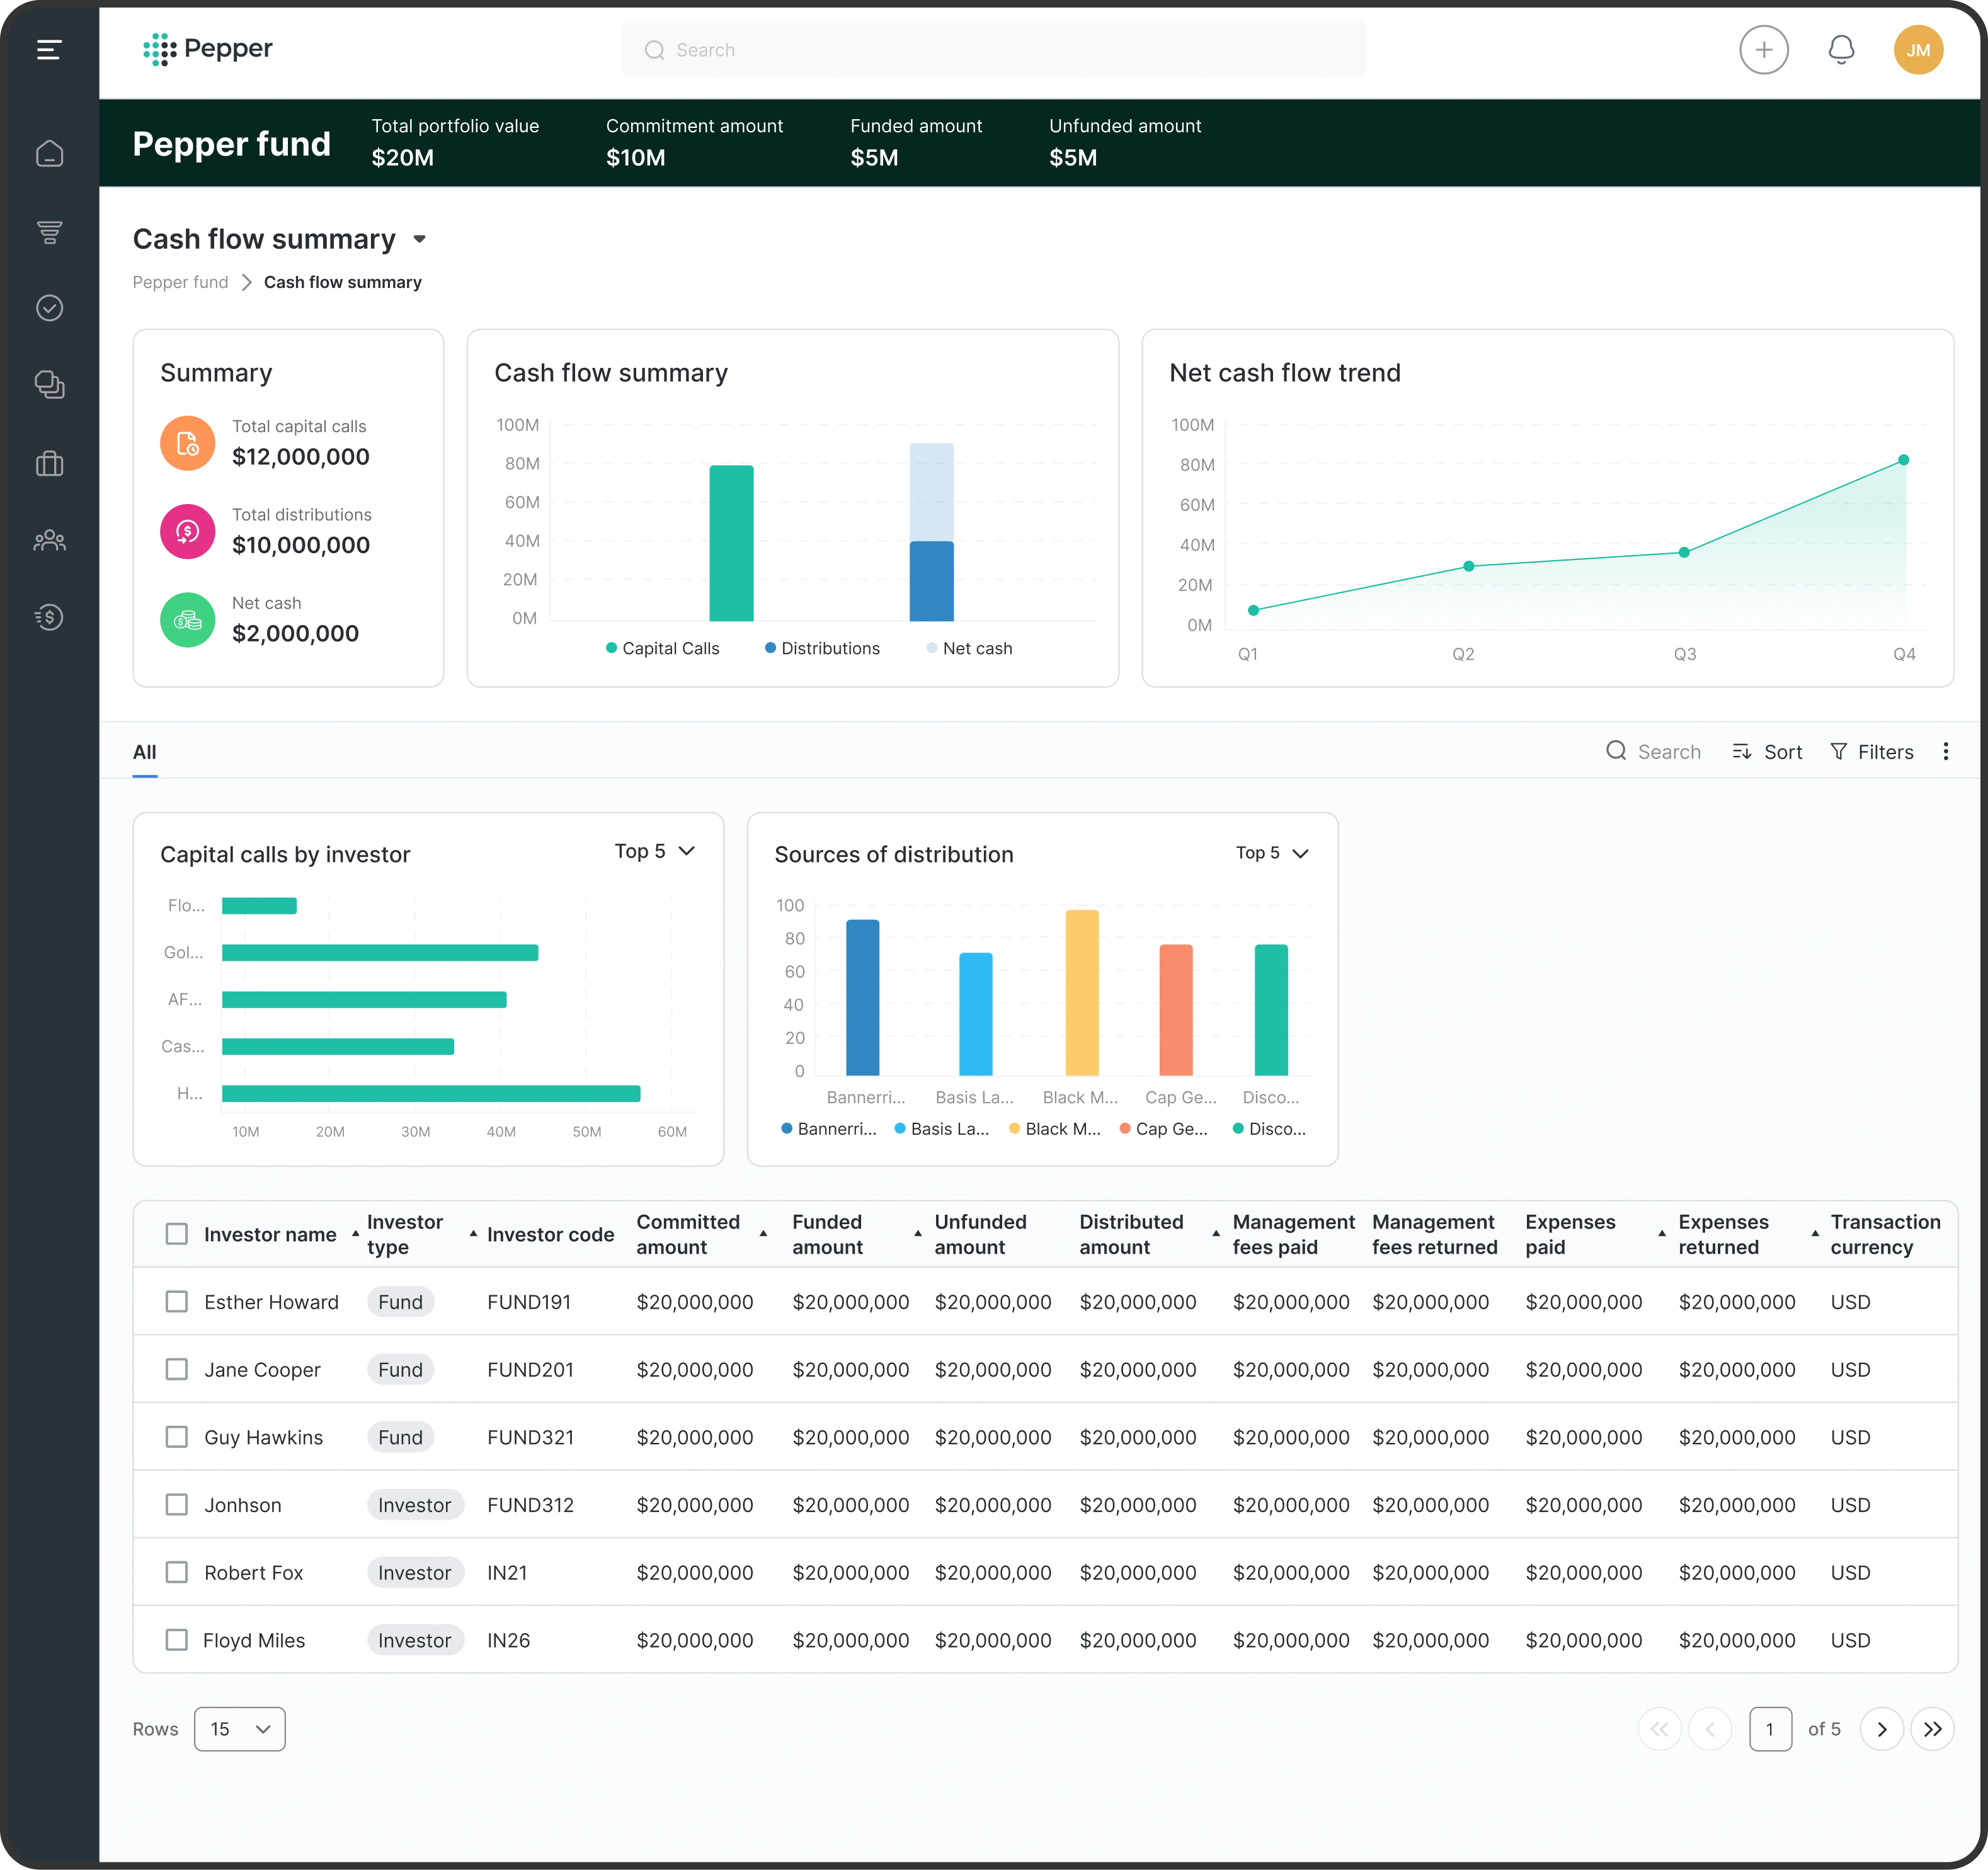Jump to first page double arrow
This screenshot has height=1870, width=1988.
click(x=1659, y=1729)
